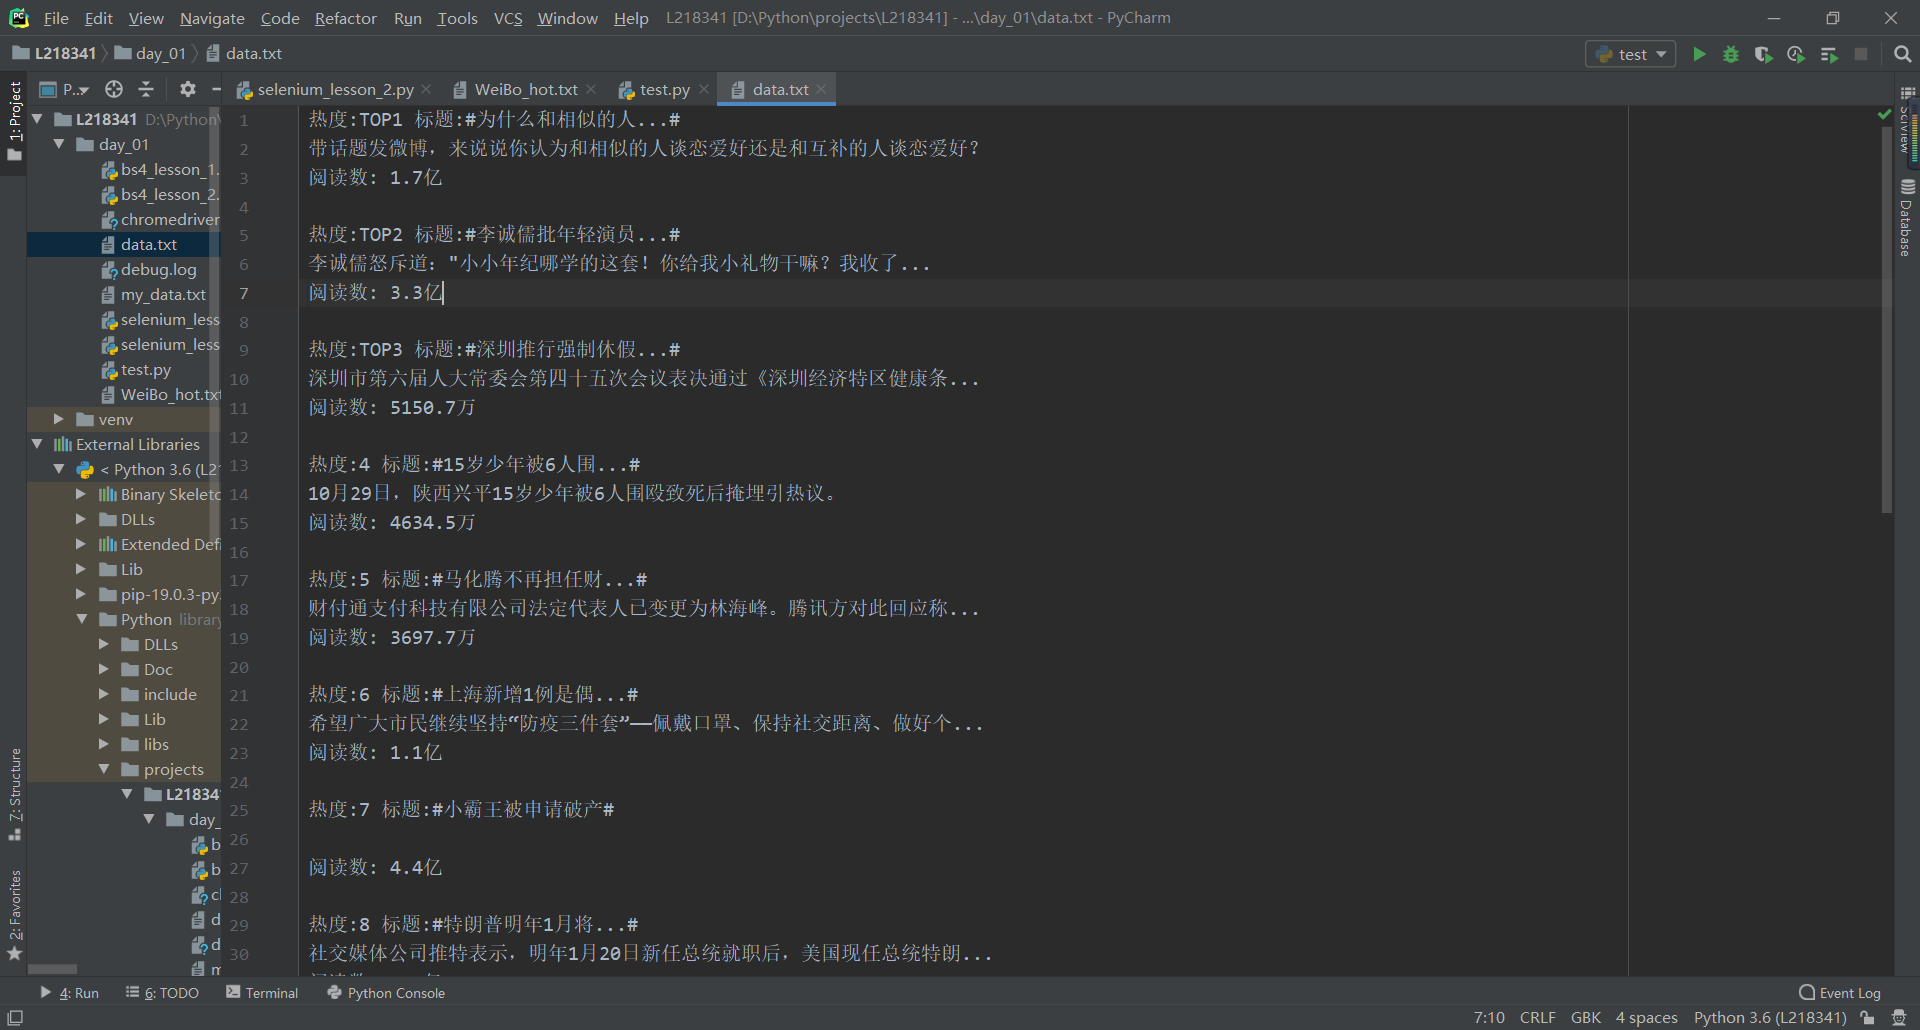Open Project panel settings gear icon
Screen dimensions: 1920x1030
[187, 89]
